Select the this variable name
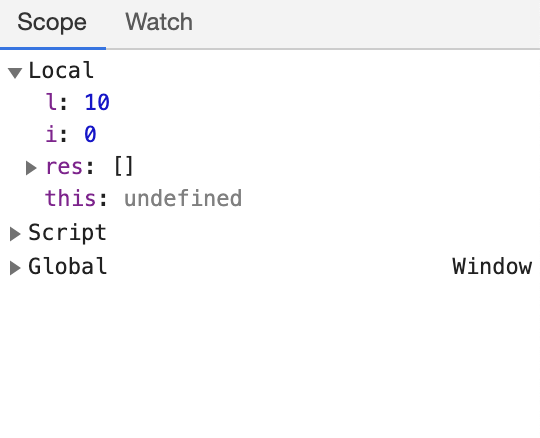 point(71,198)
